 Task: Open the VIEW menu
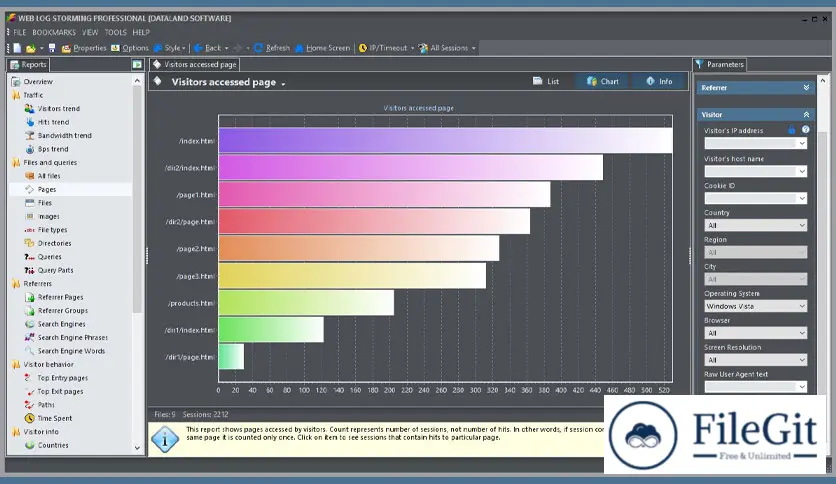(x=90, y=33)
